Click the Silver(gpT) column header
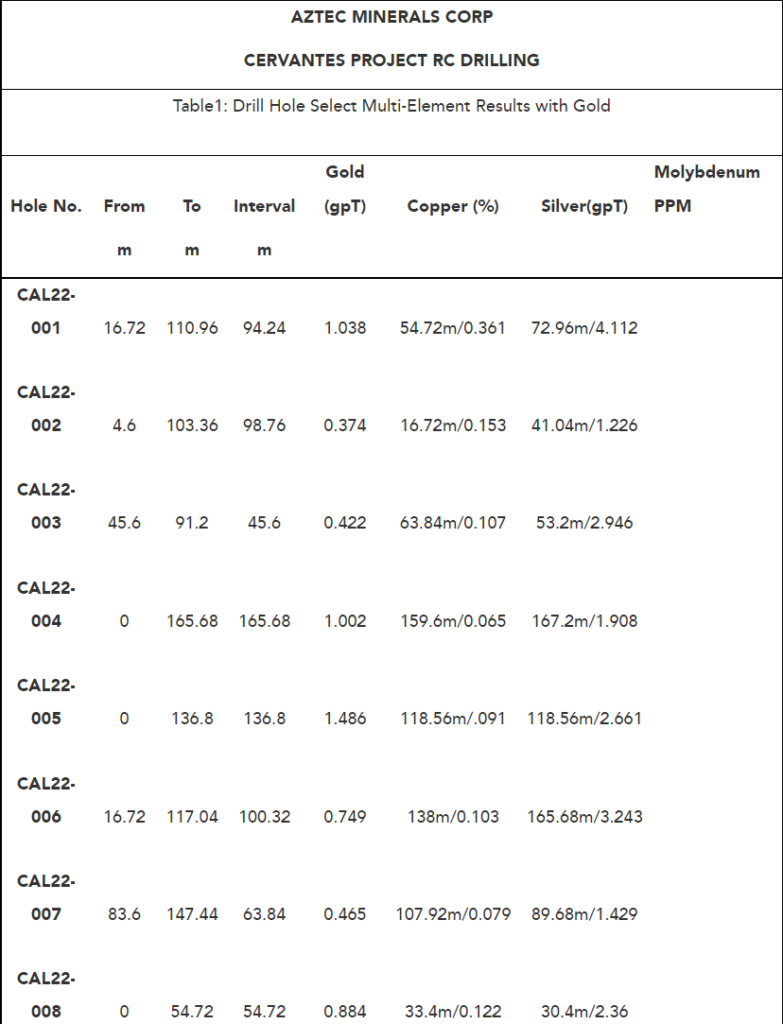This screenshot has height=1024, width=783. [584, 206]
